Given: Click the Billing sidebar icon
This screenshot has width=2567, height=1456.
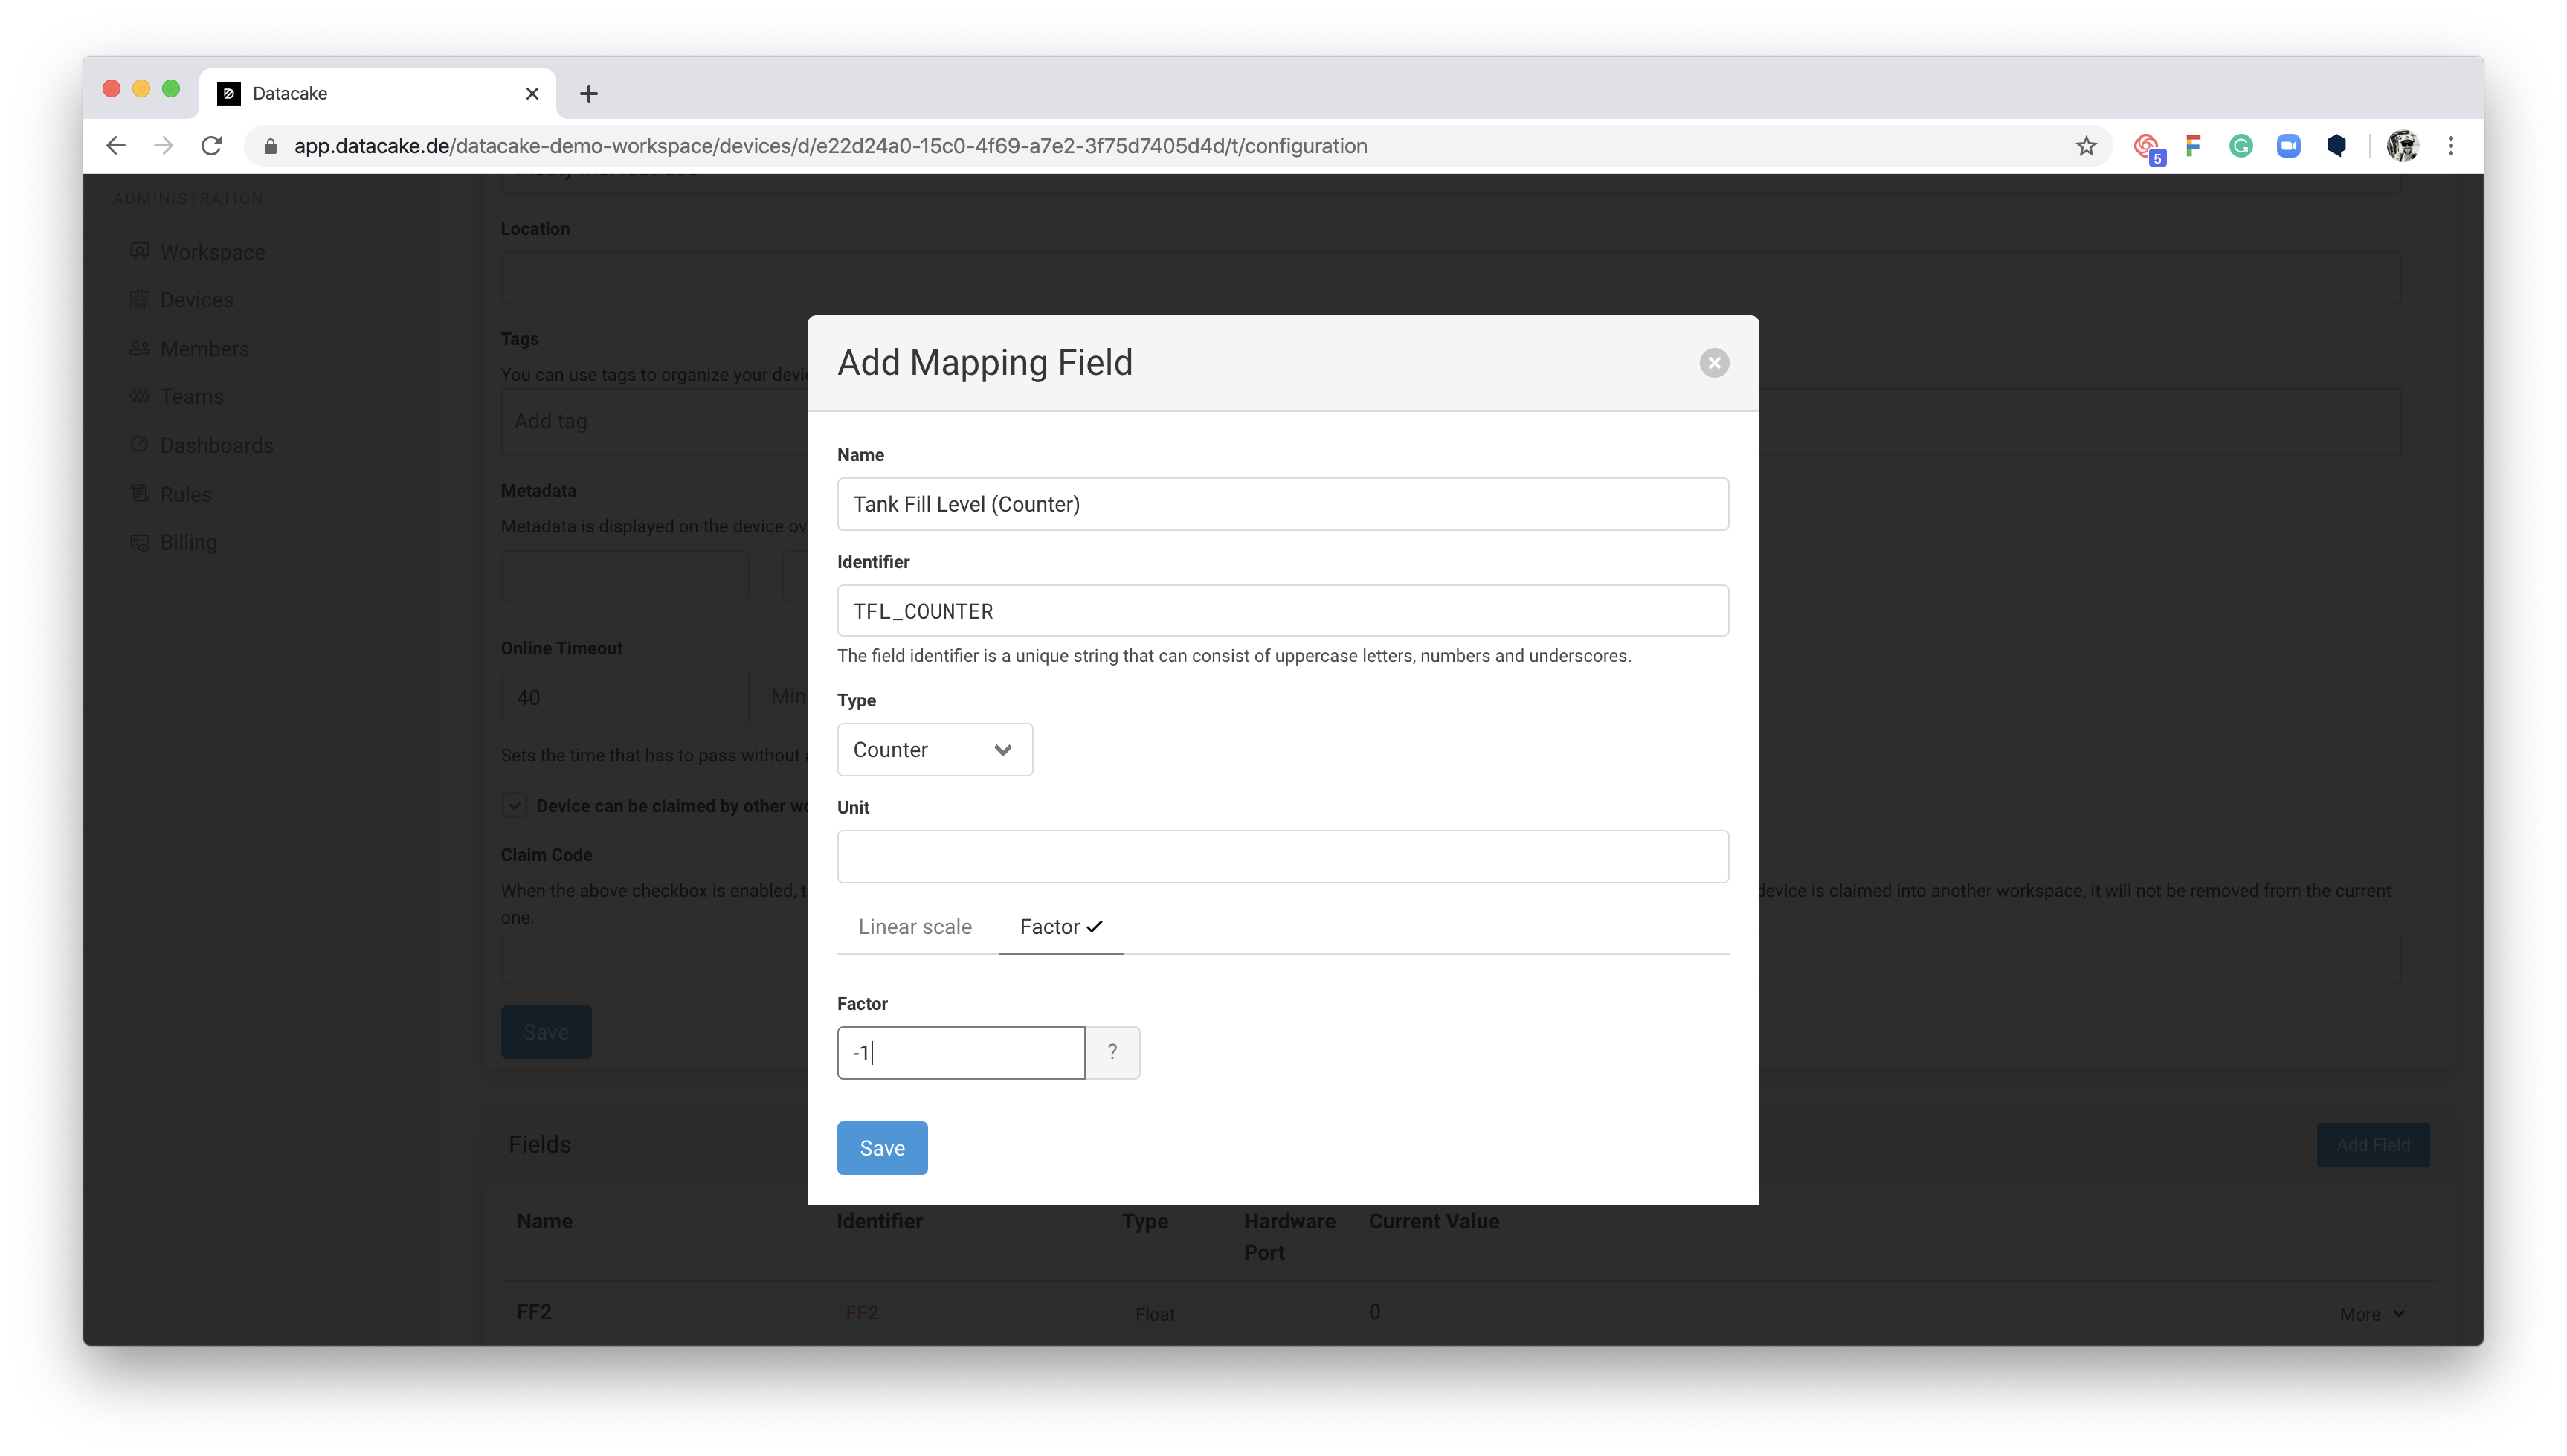Looking at the screenshot, I should click(138, 541).
